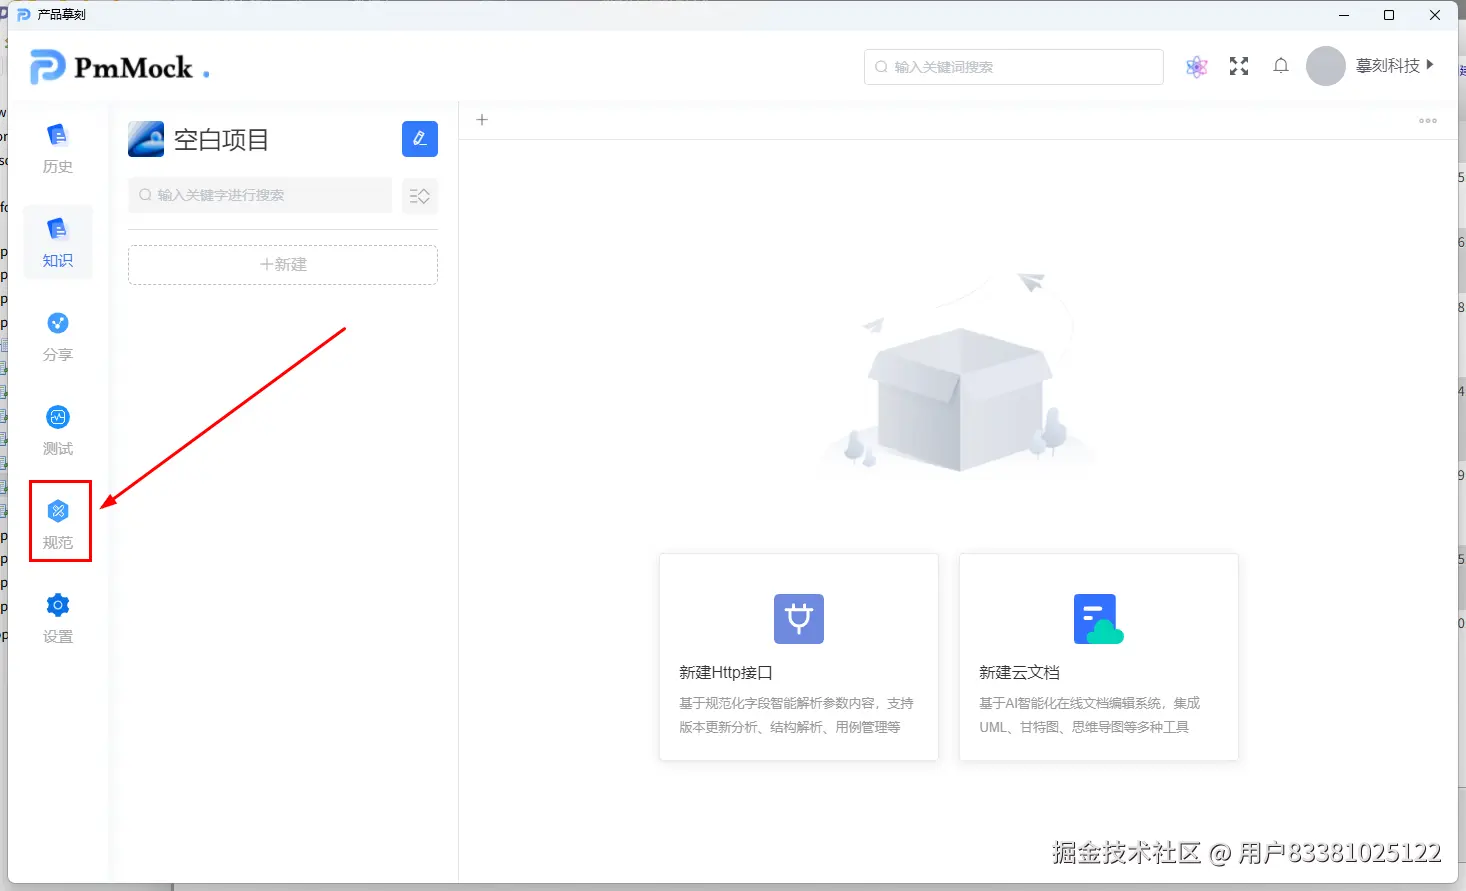The image size is (1466, 891).
Task: Open the sort/filter icon beside the search box
Action: click(419, 195)
